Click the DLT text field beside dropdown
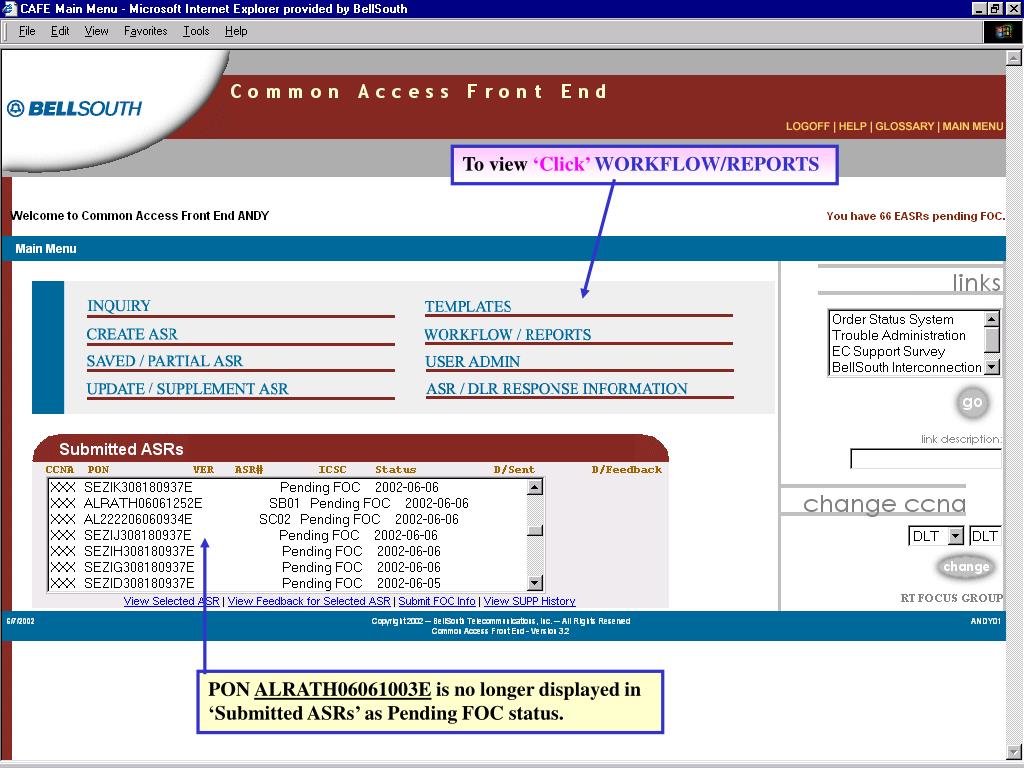The width and height of the screenshot is (1024, 768). tap(984, 536)
